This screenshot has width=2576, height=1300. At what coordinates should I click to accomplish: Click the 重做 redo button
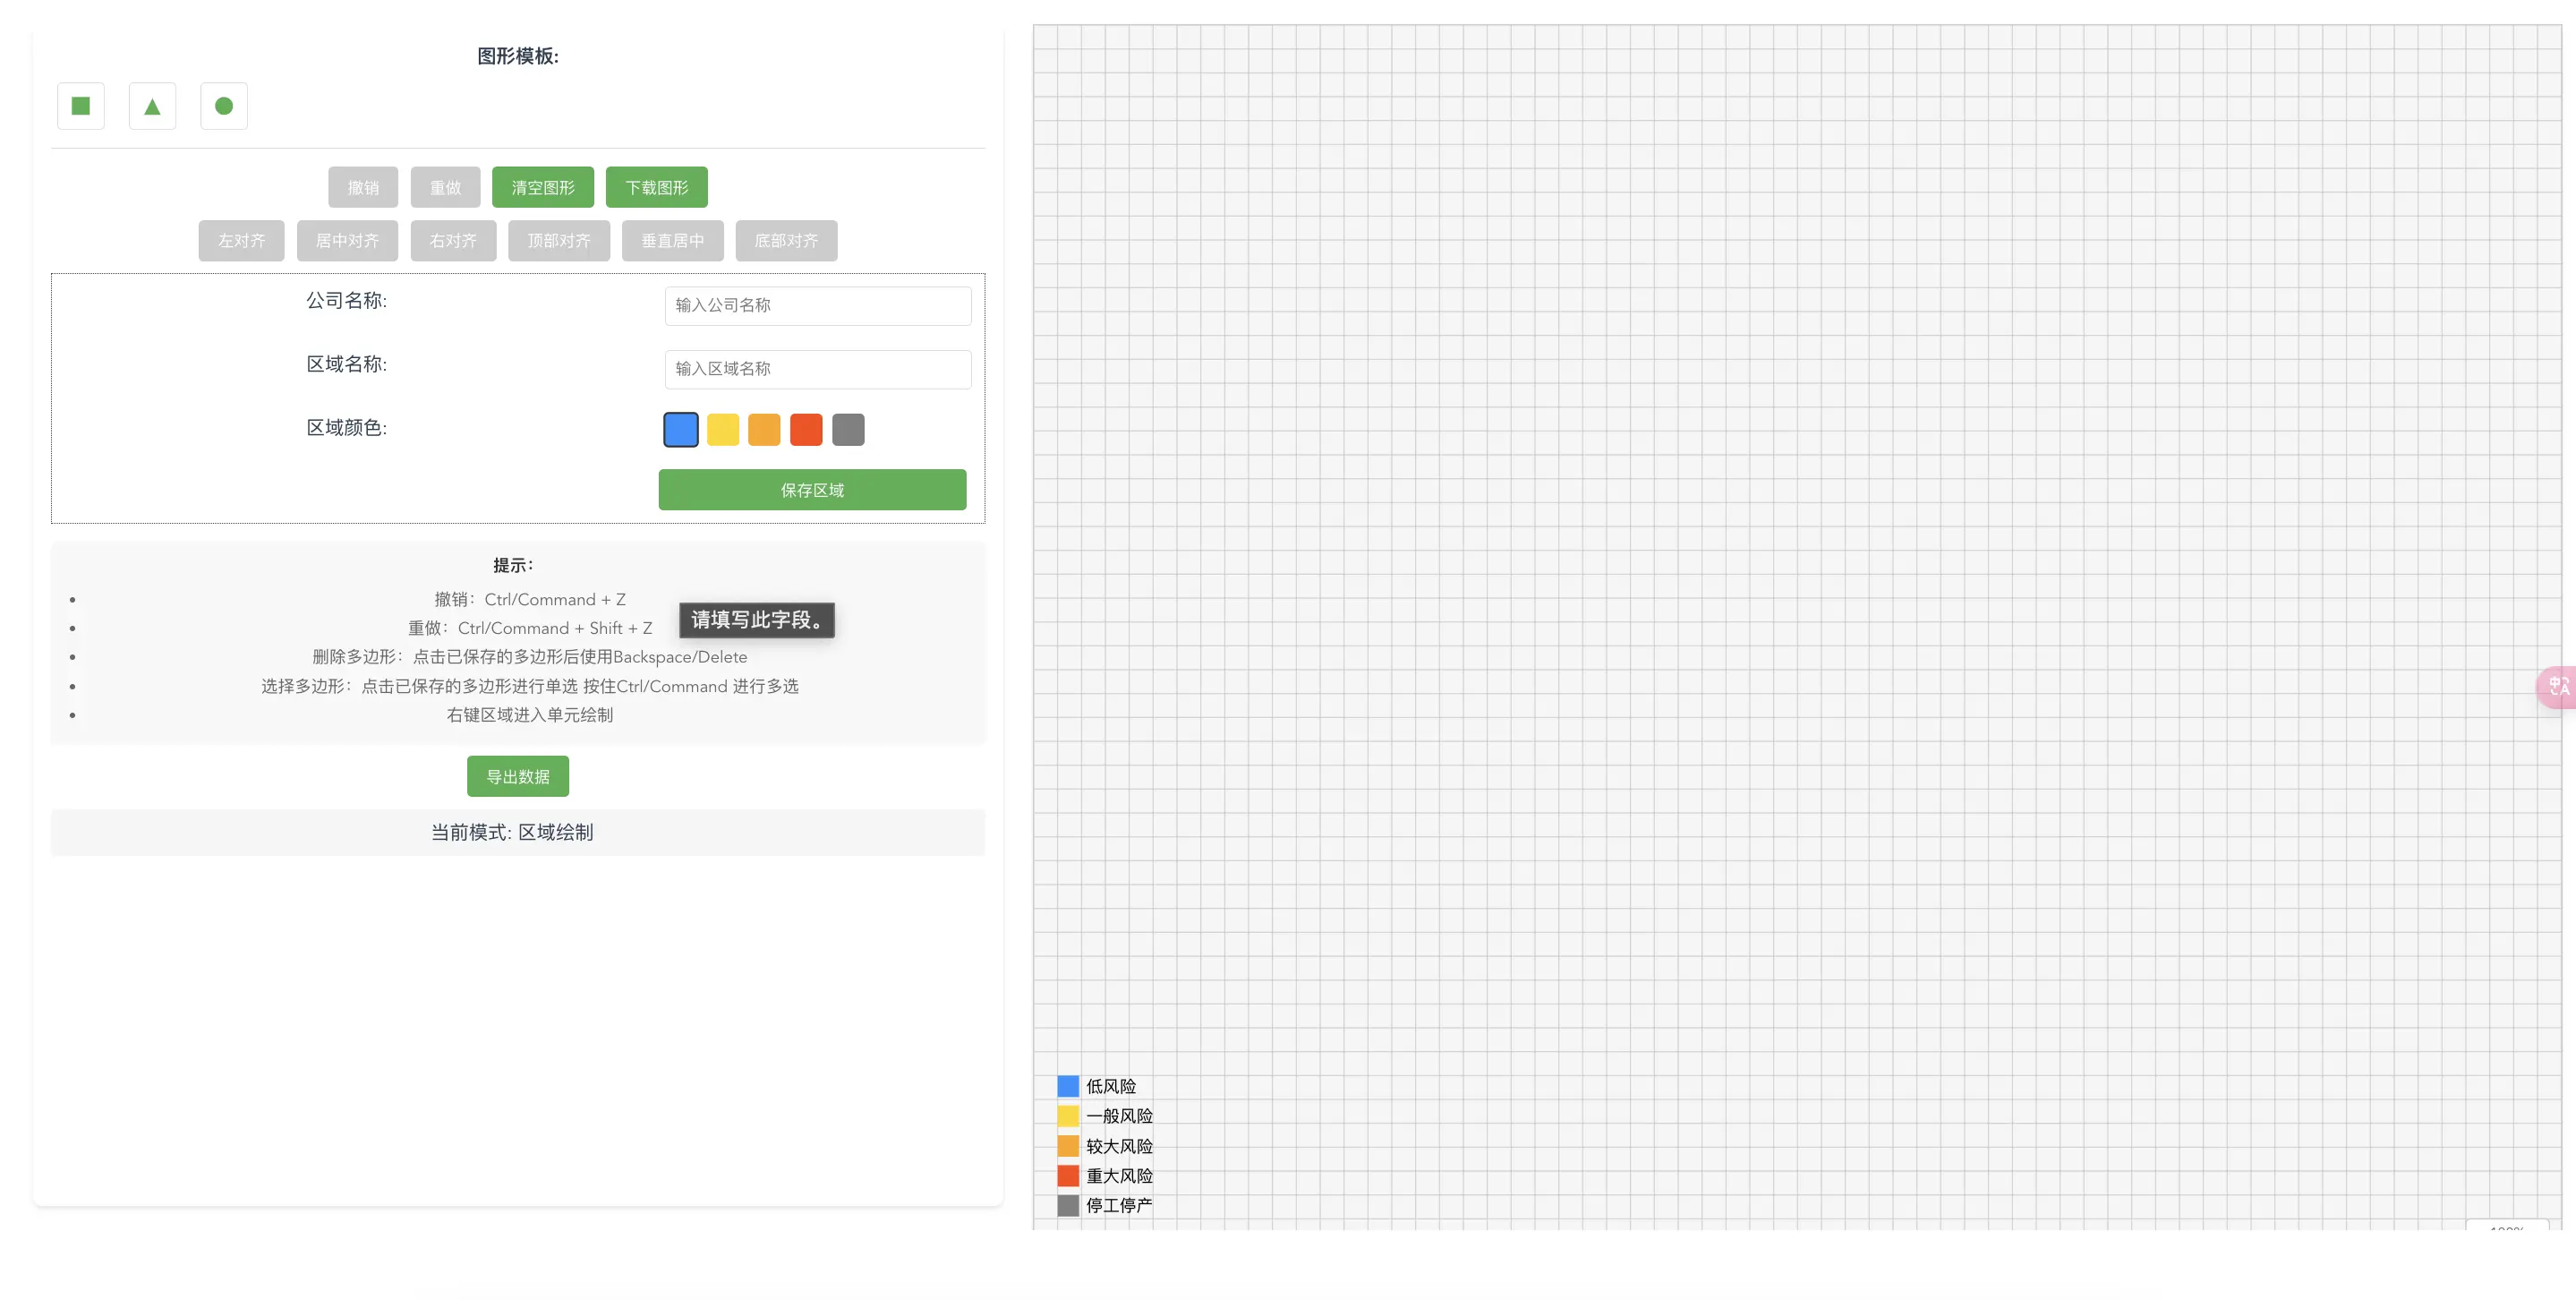tap(445, 187)
